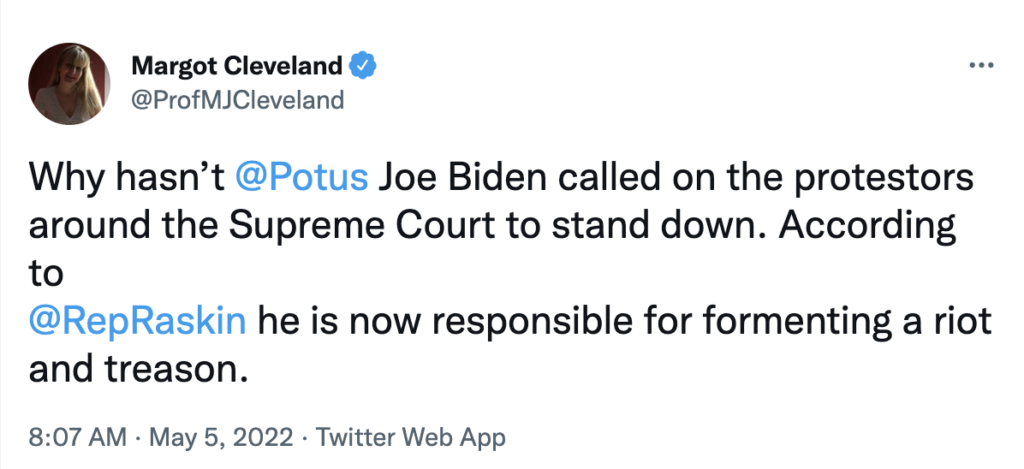Click the 8:07 AM timestamp
This screenshot has height=469, width=1024.
point(77,437)
